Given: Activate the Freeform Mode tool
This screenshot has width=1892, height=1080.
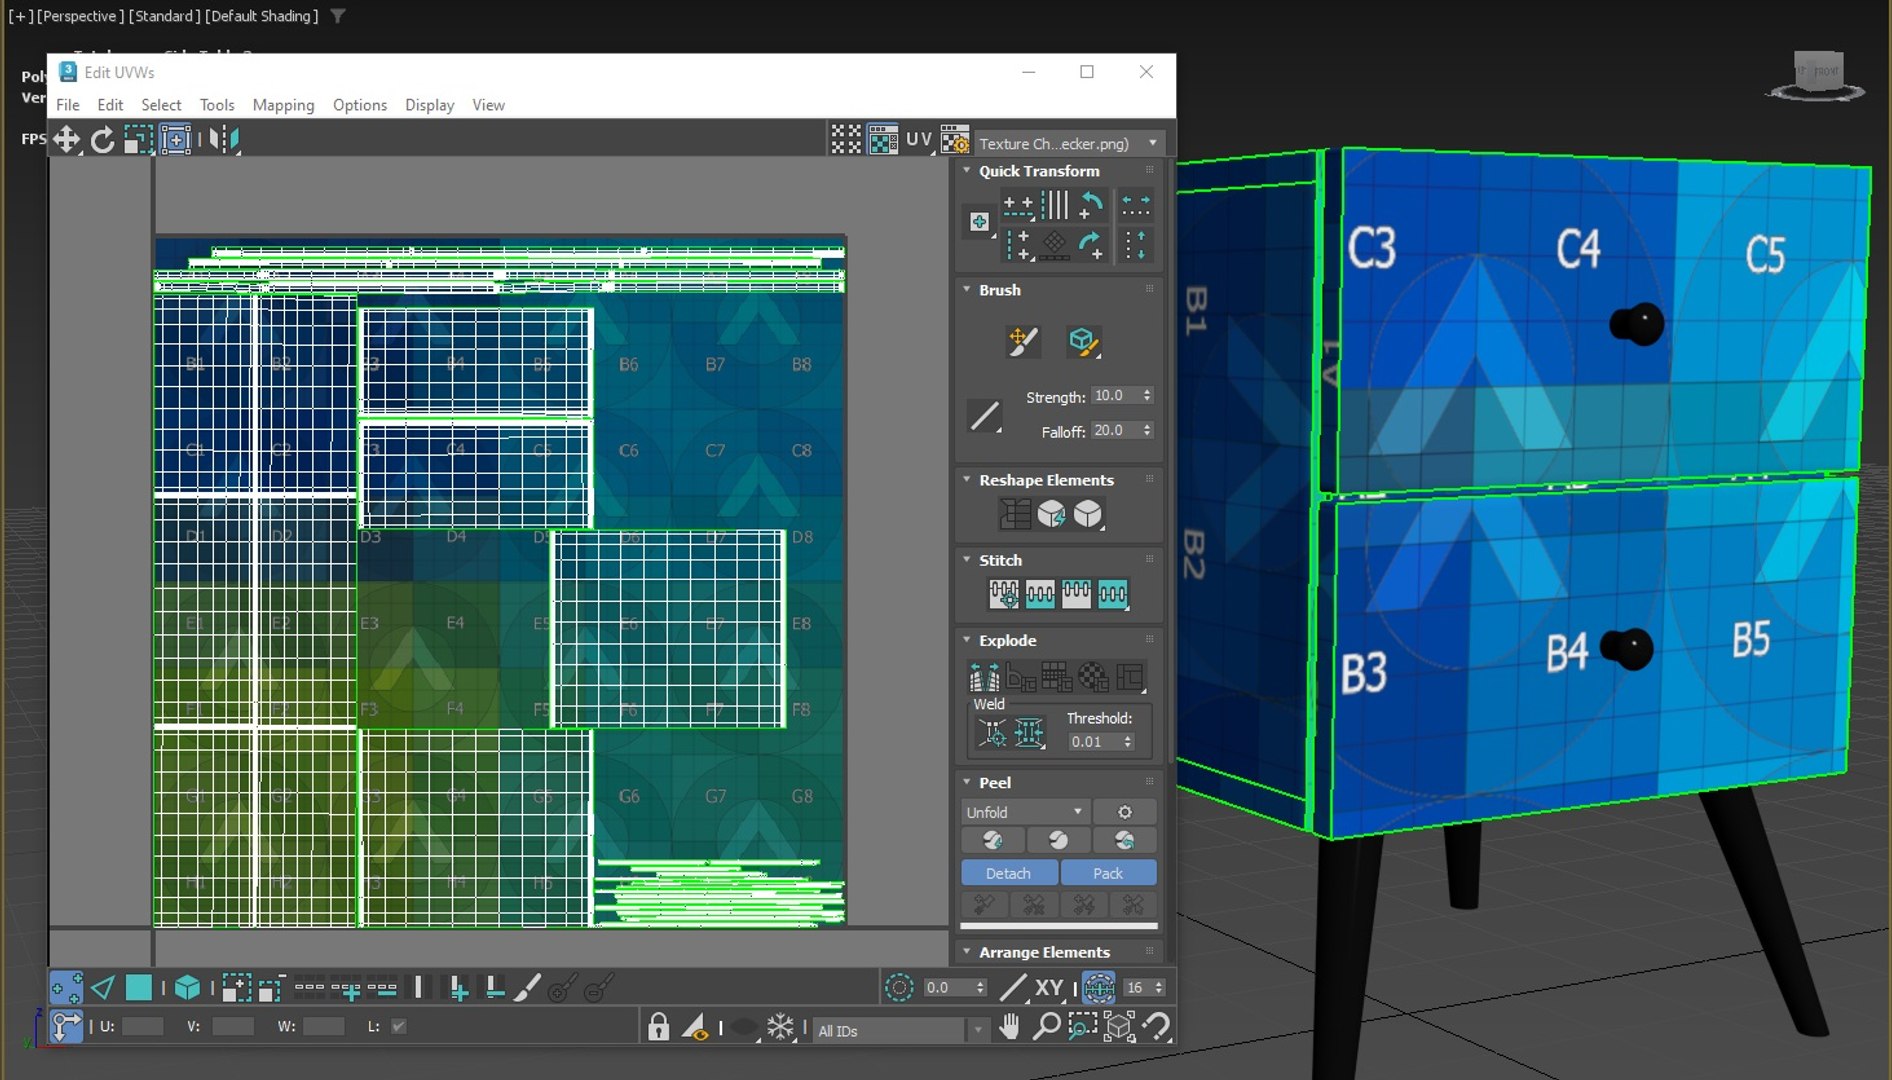Looking at the screenshot, I should [175, 140].
